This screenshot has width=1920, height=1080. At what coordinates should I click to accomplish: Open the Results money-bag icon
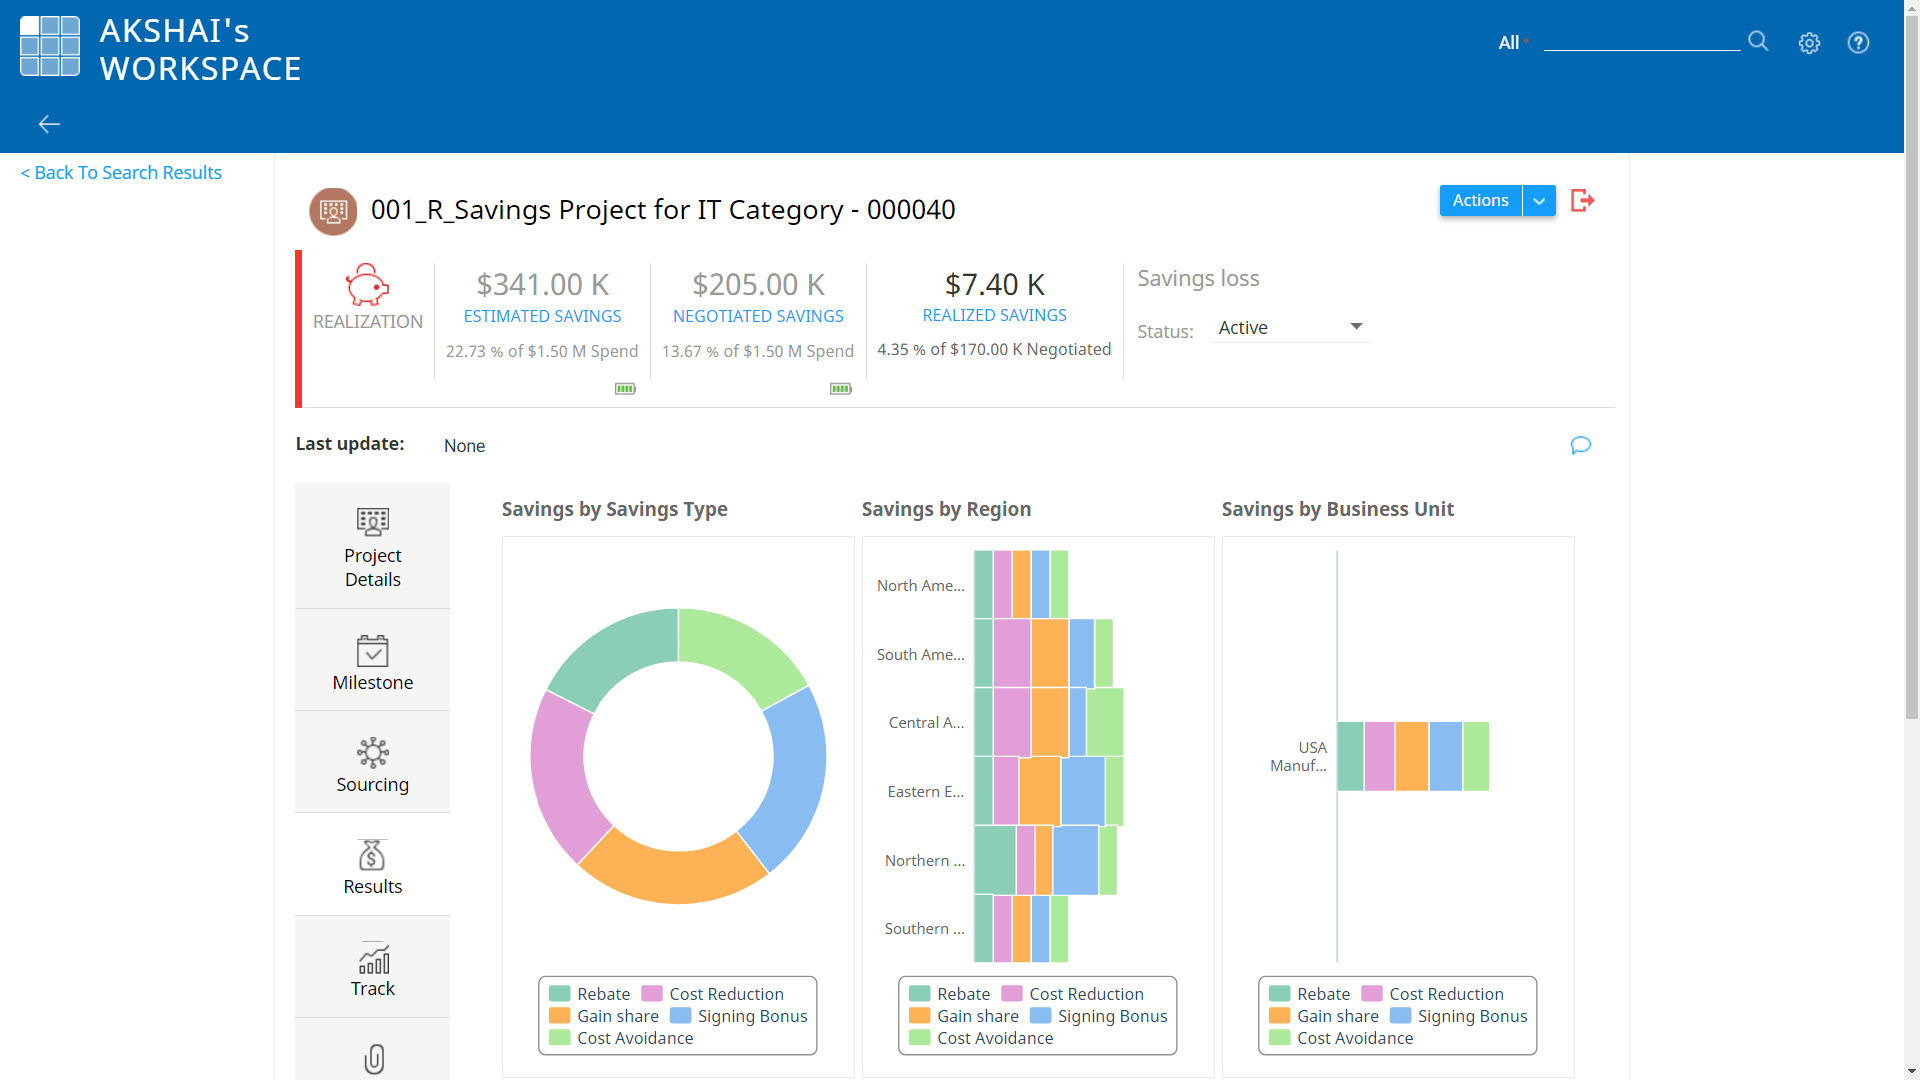click(x=372, y=866)
